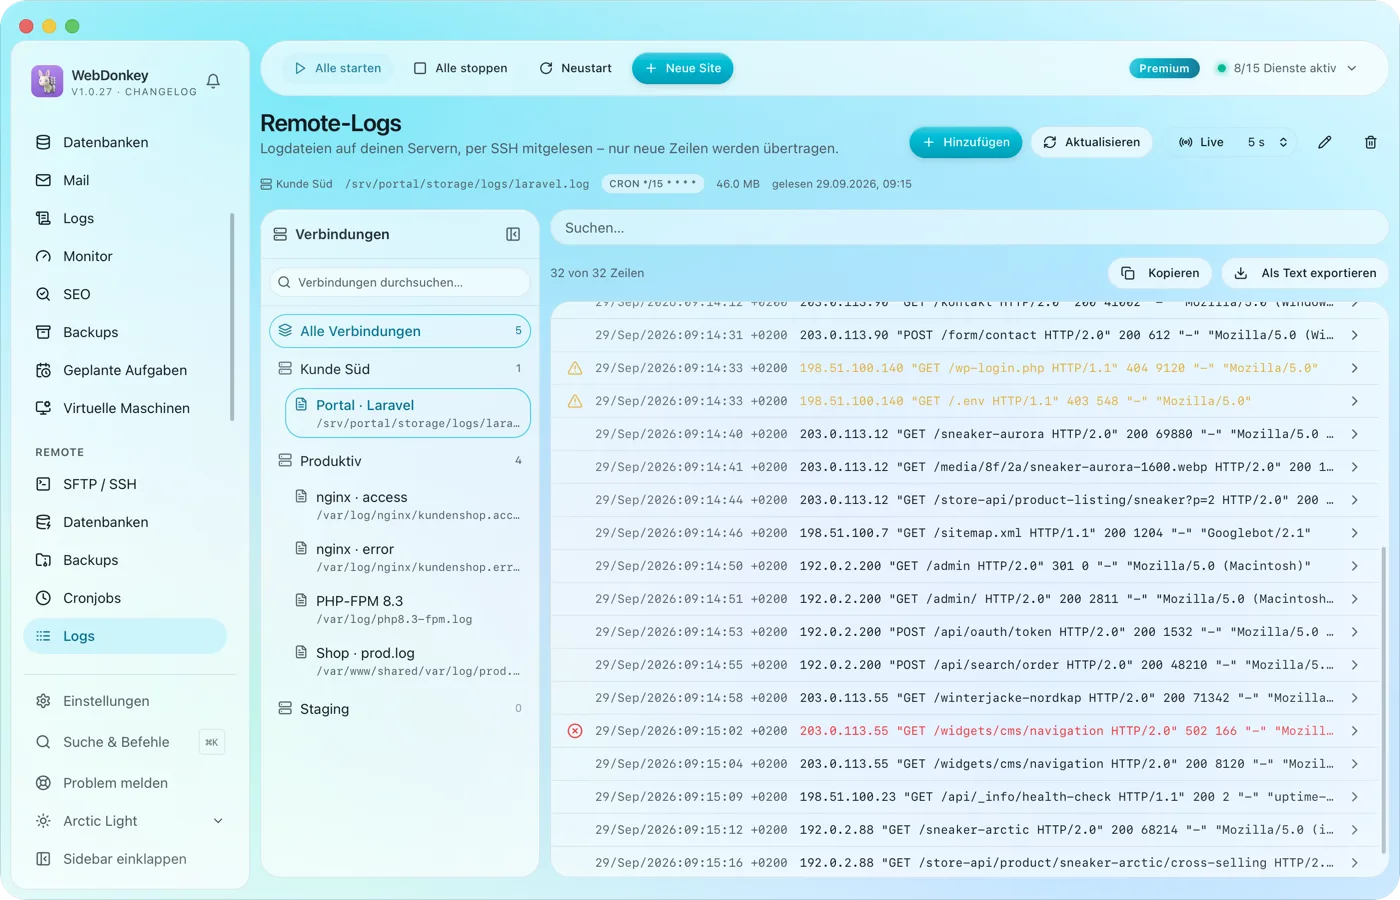This screenshot has width=1400, height=900.
Task: Focus Verbindungen durchsuchen search field
Action: pyautogui.click(x=400, y=282)
